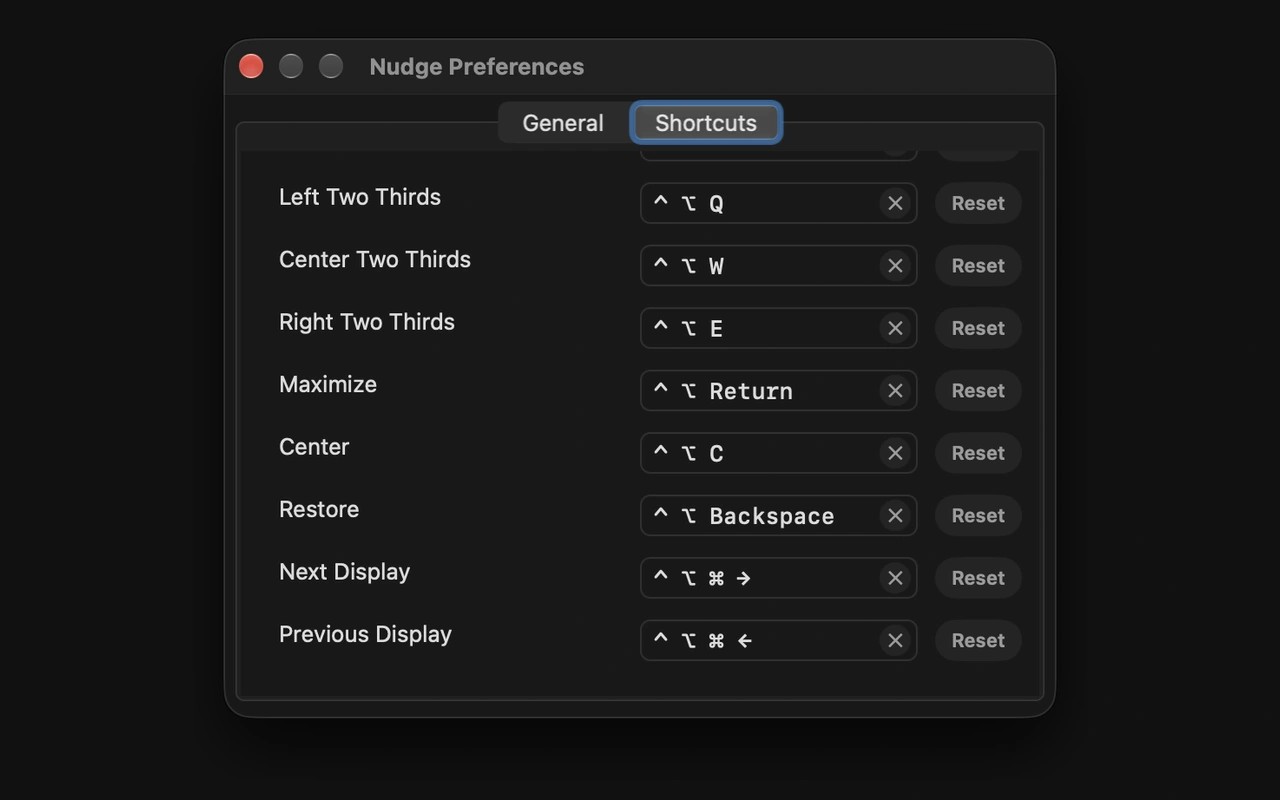Clear the Center shortcut
This screenshot has width=1280, height=800.
[x=895, y=453]
